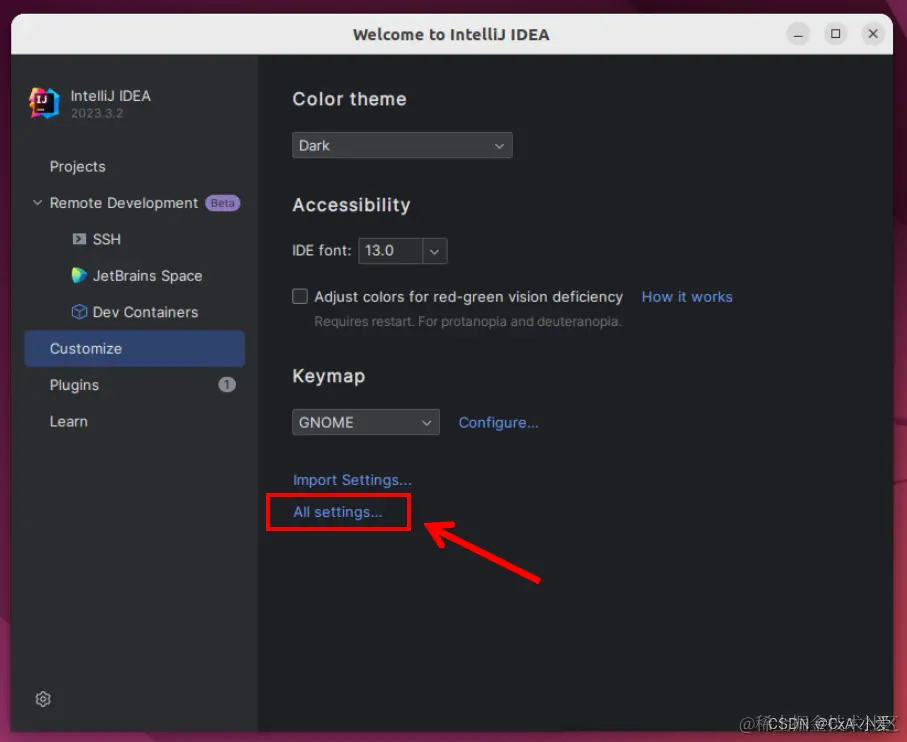Enable red-green vision deficiency color adjustment

pos(300,297)
